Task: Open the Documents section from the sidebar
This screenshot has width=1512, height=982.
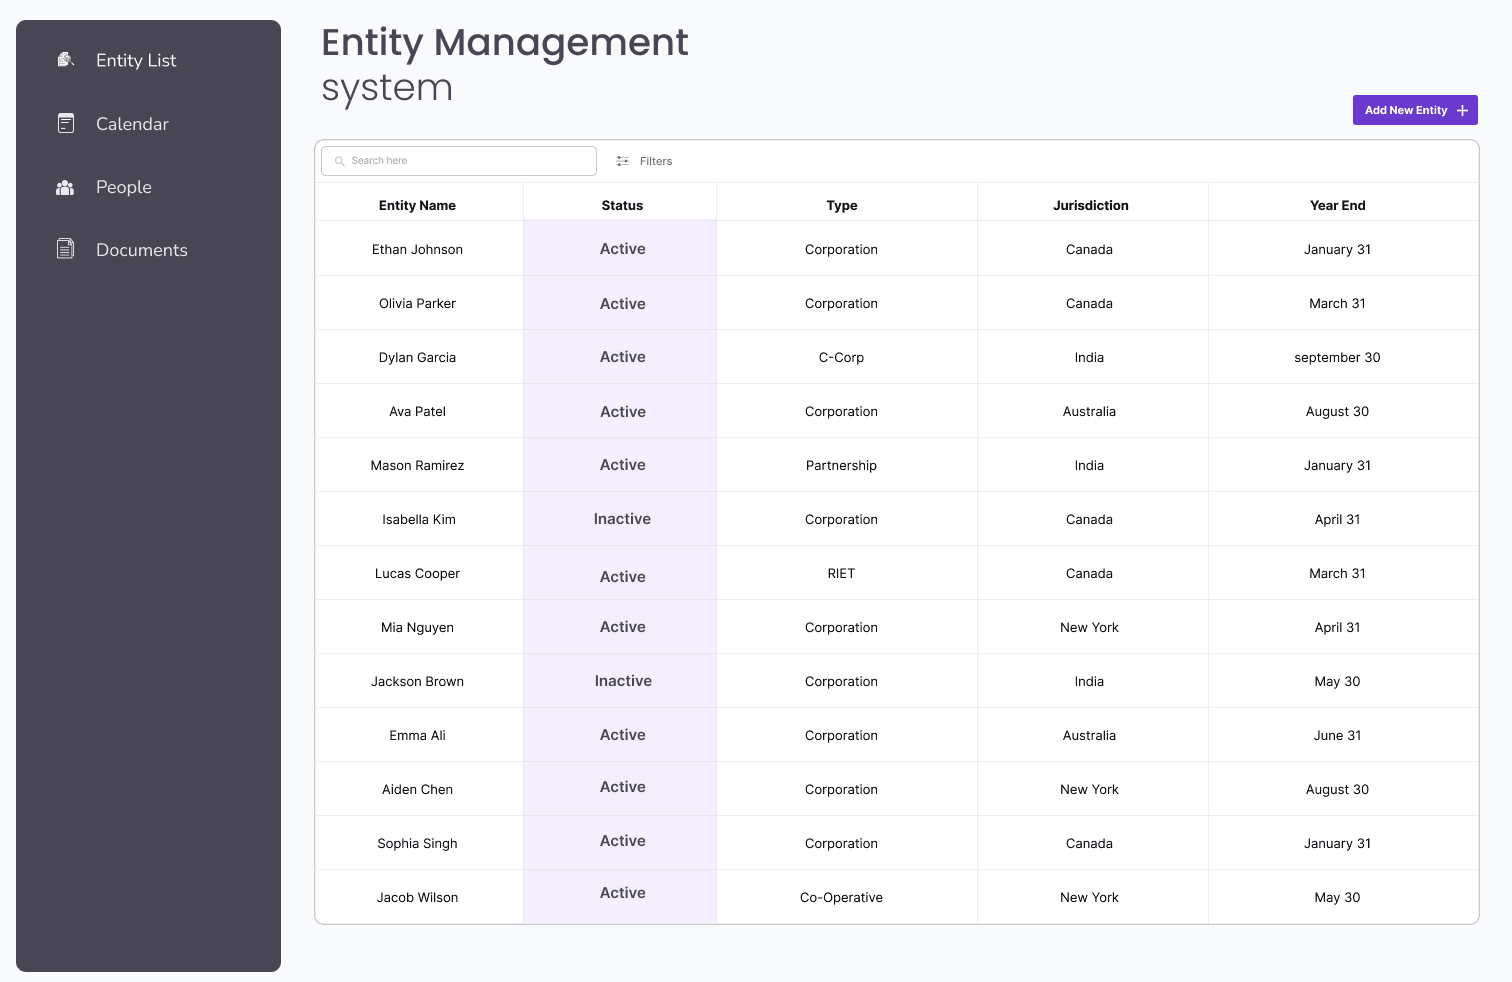Action: [141, 249]
